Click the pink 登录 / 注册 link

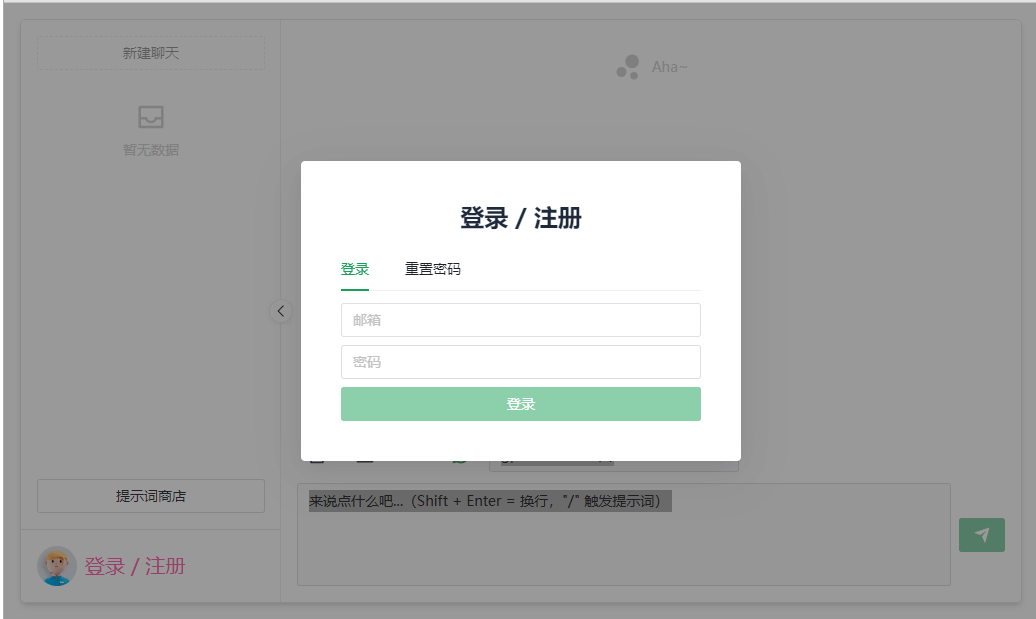[x=135, y=566]
